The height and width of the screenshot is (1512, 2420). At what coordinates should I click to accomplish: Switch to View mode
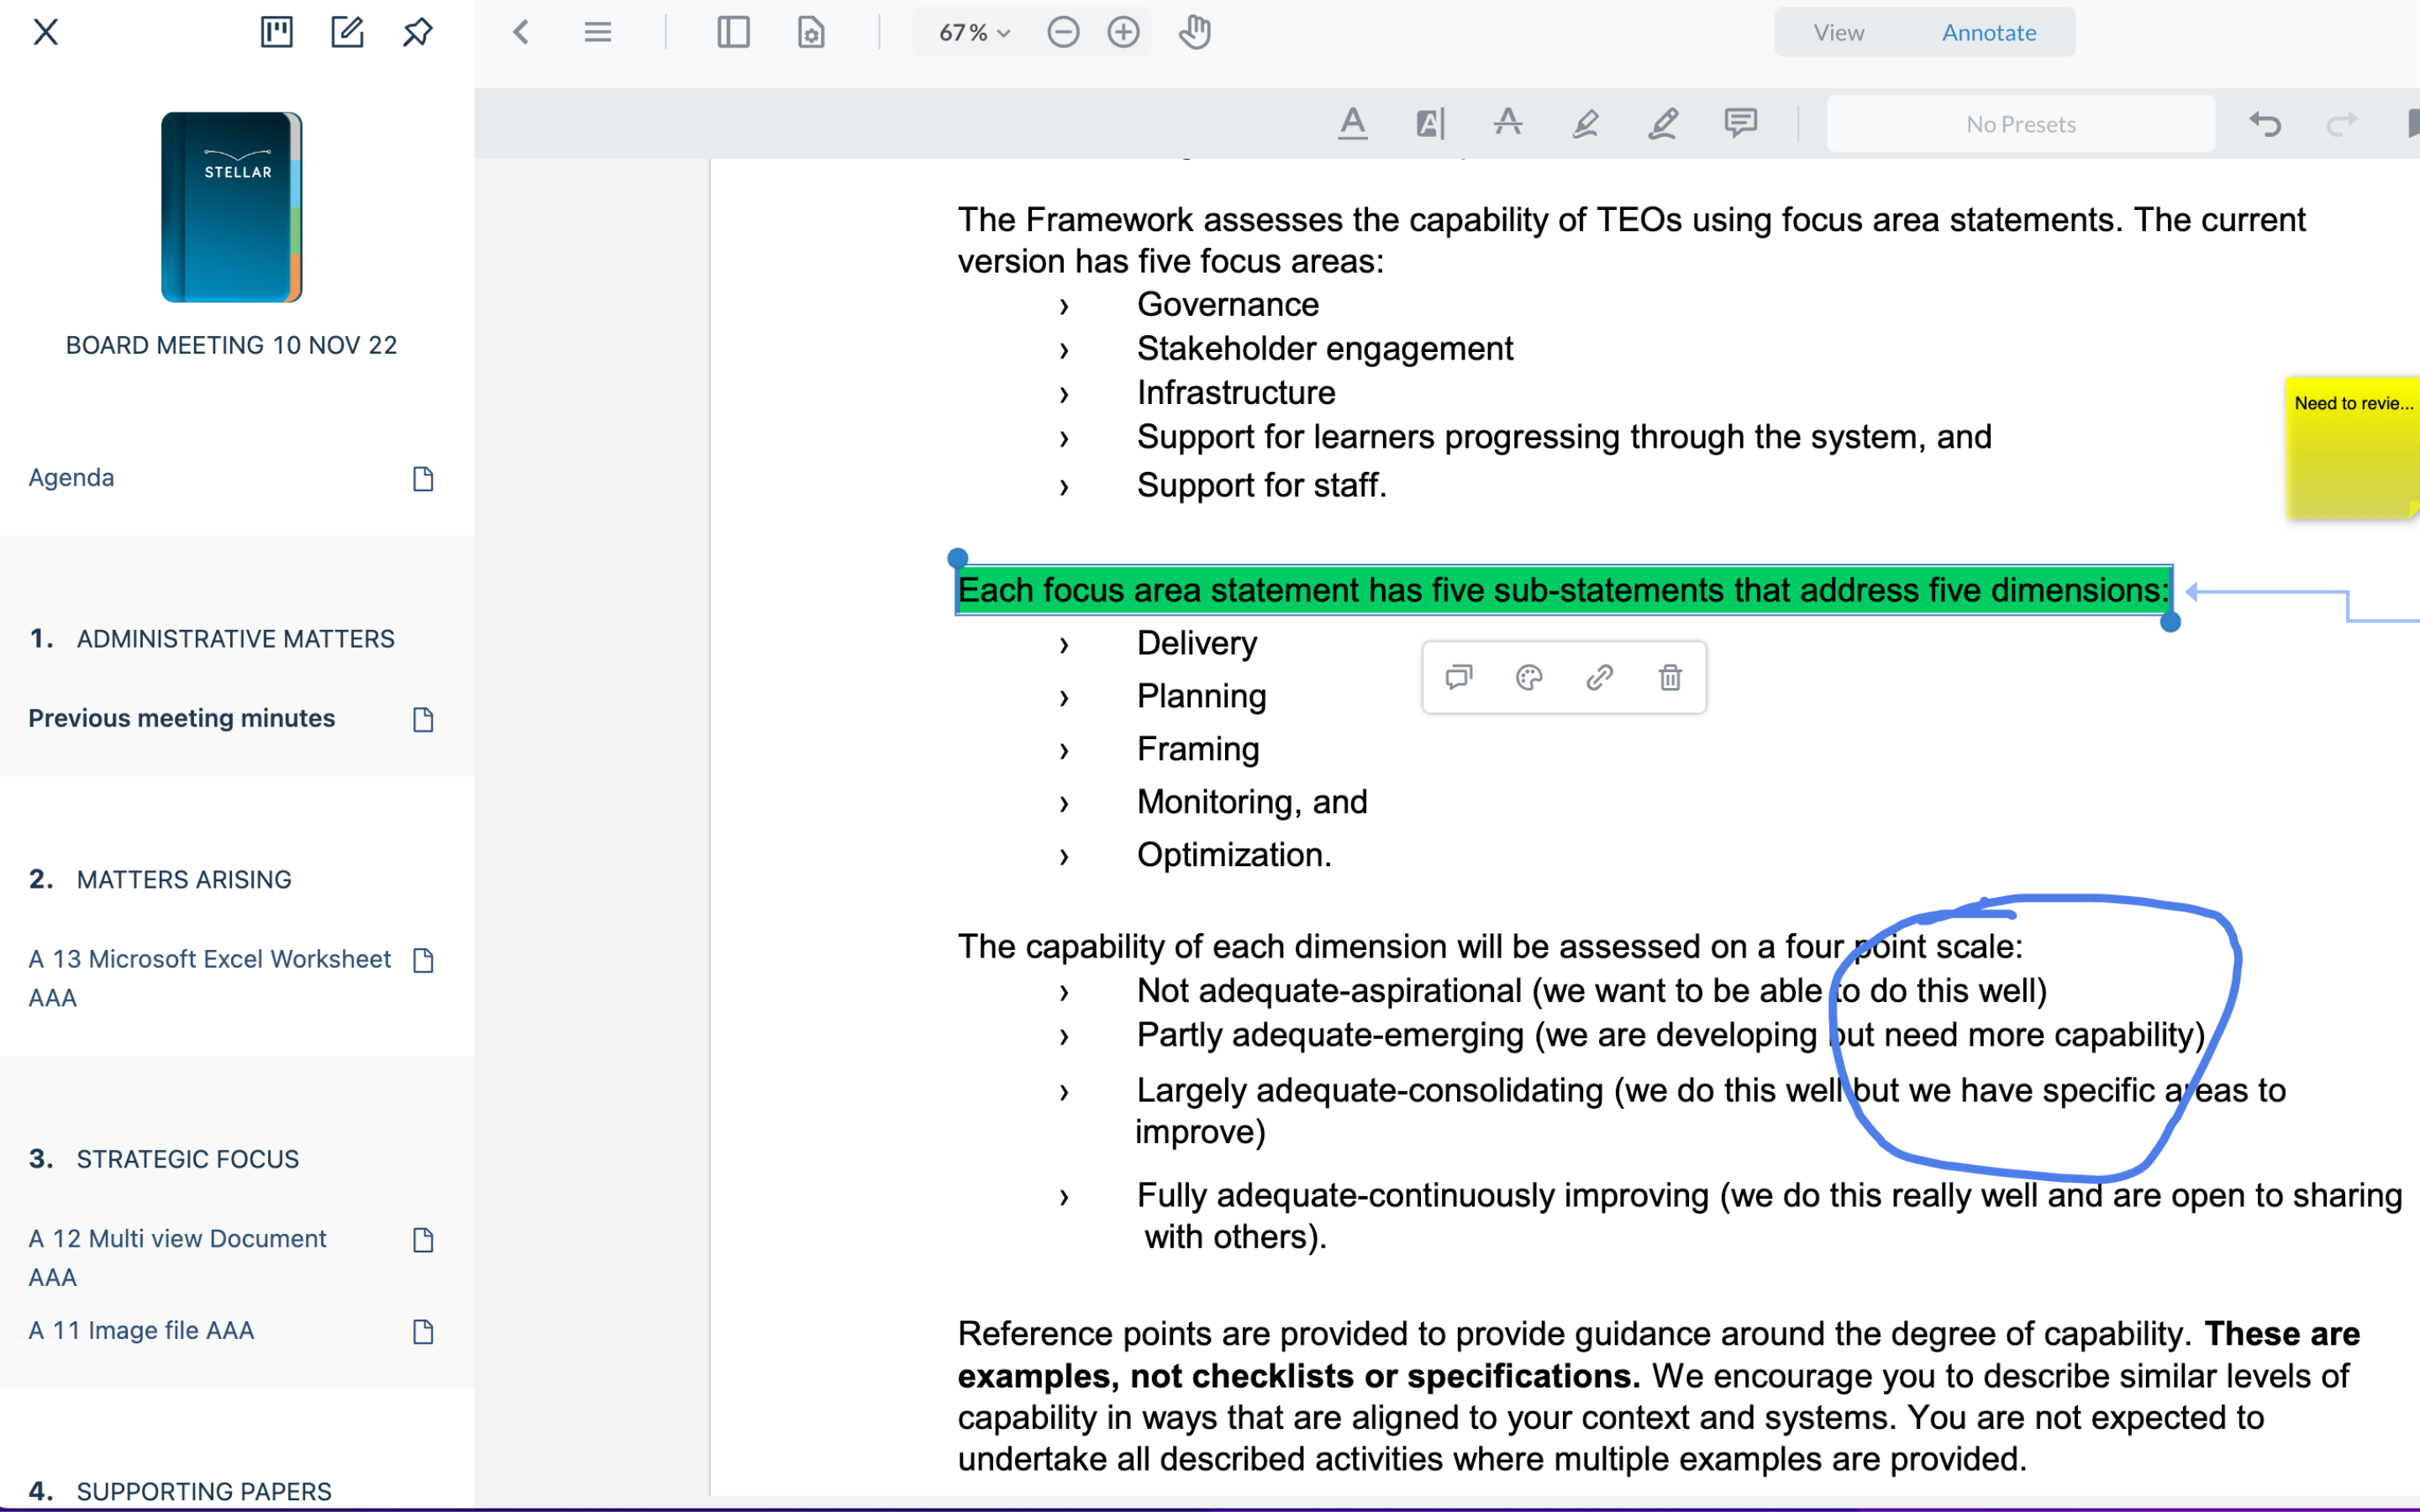pos(1838,32)
